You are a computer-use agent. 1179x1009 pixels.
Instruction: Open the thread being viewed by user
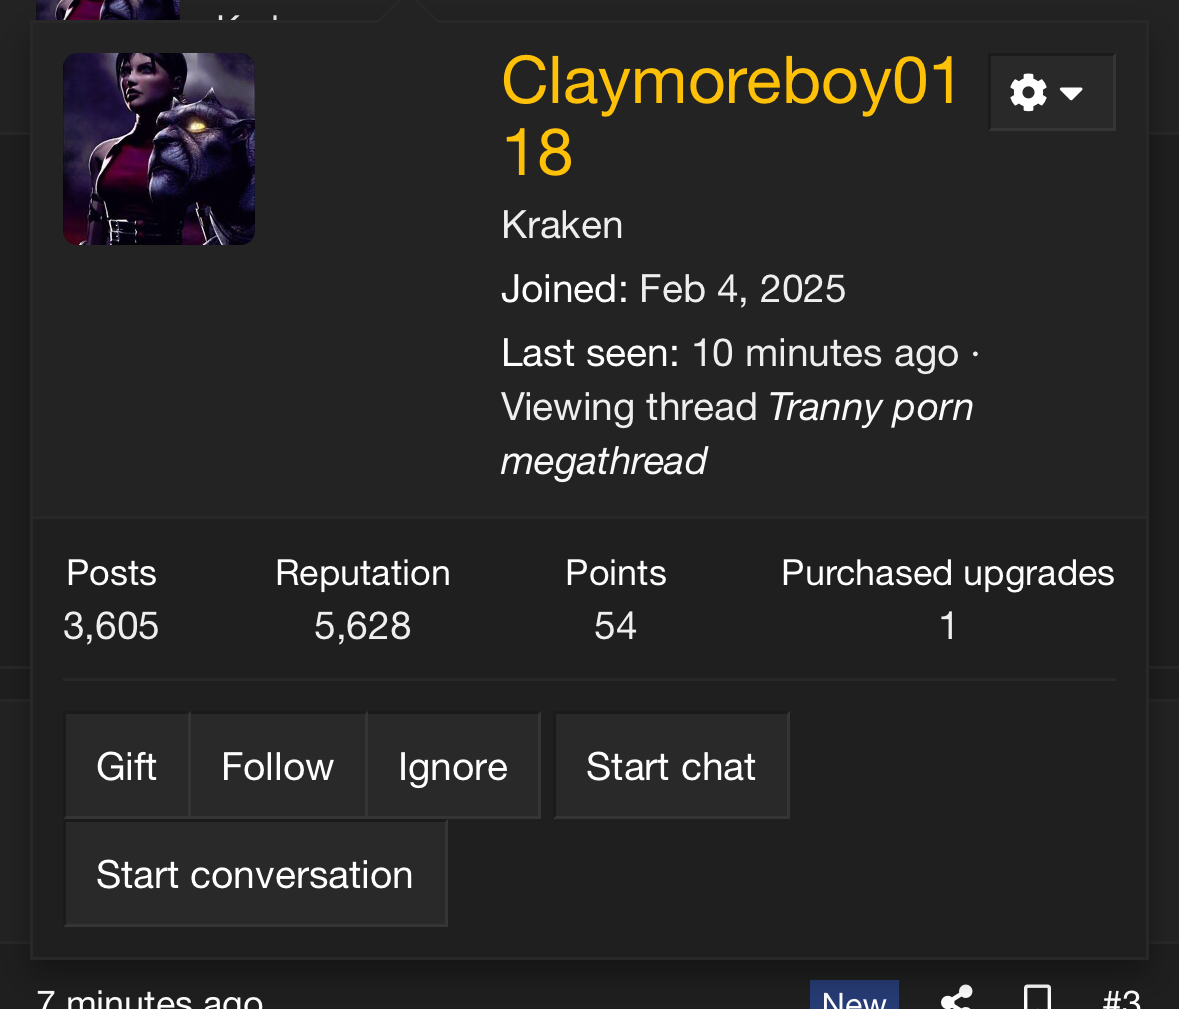(737, 434)
